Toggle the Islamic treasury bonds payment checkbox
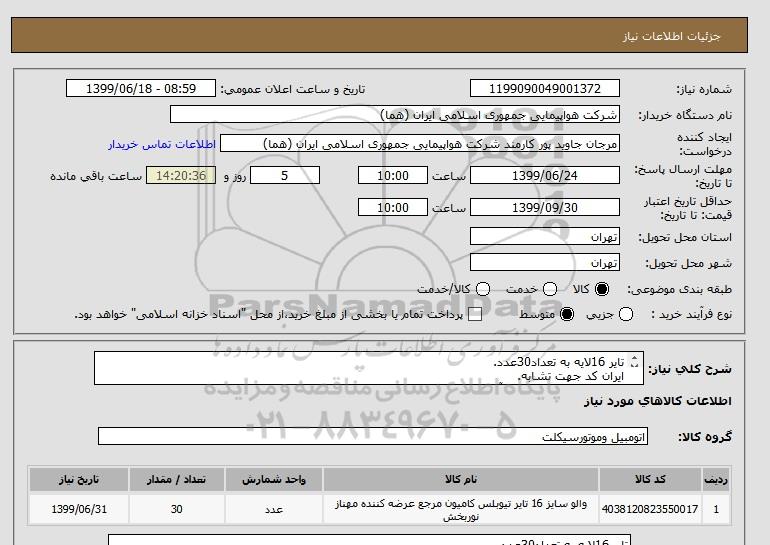 (x=475, y=315)
